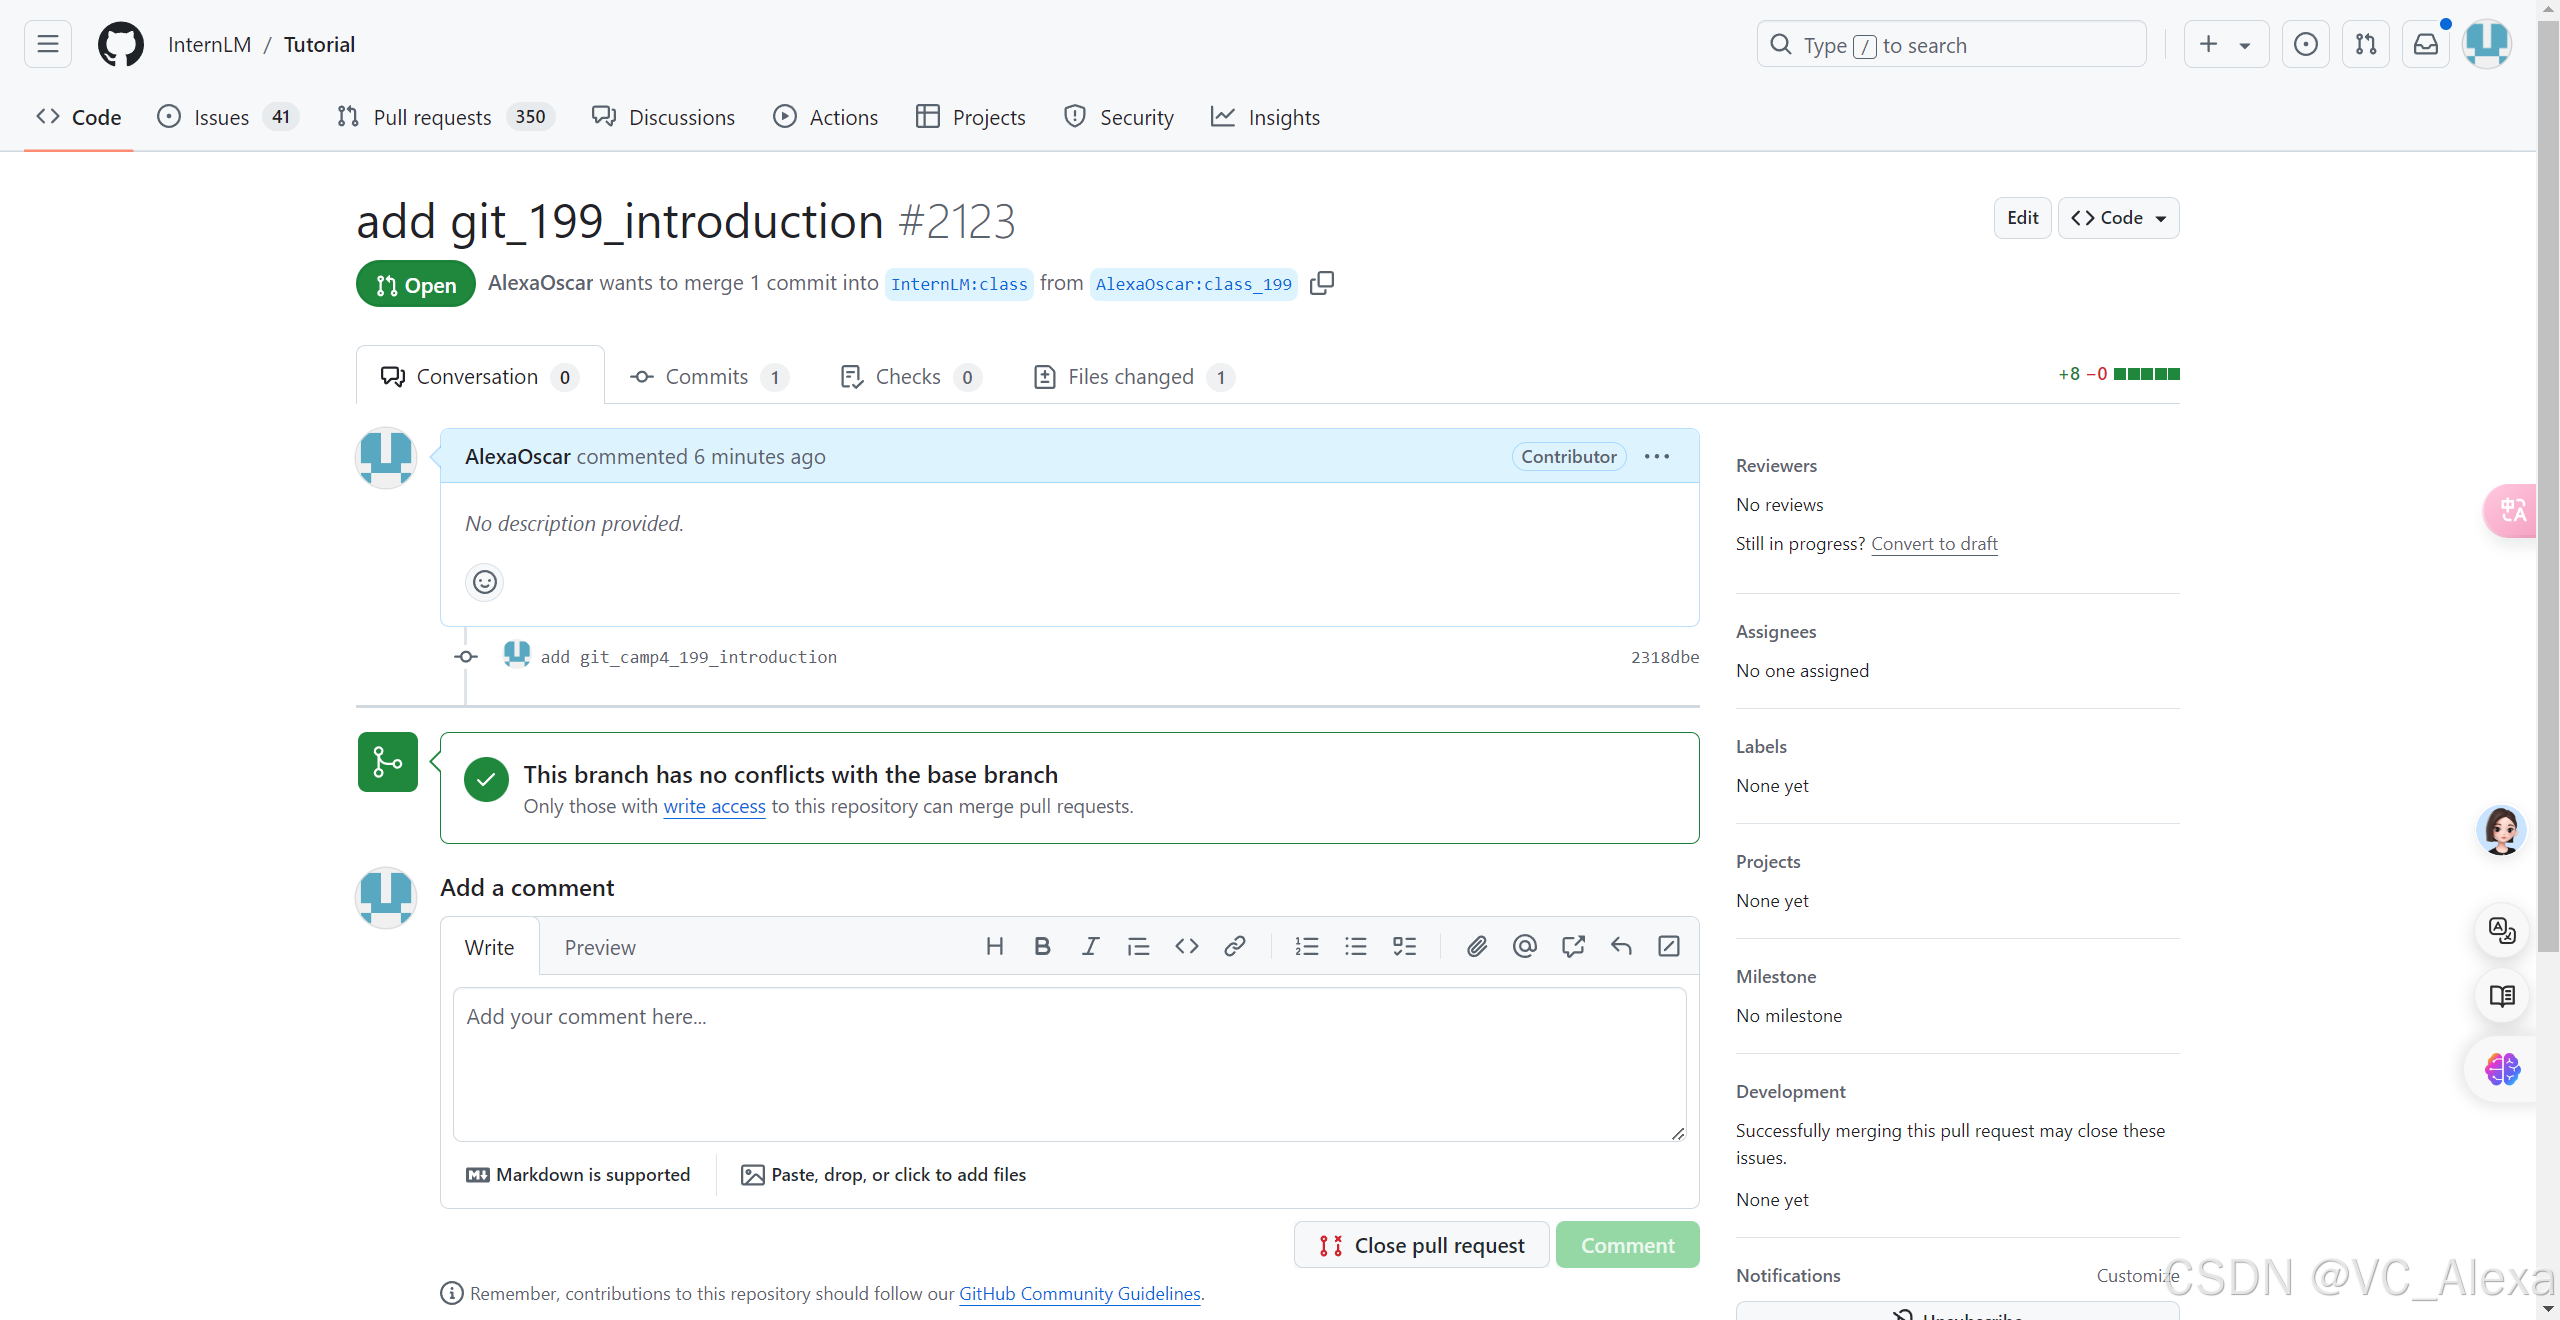Viewport: 2560px width, 1320px height.
Task: Mention a user with the @ icon
Action: pos(1525,946)
